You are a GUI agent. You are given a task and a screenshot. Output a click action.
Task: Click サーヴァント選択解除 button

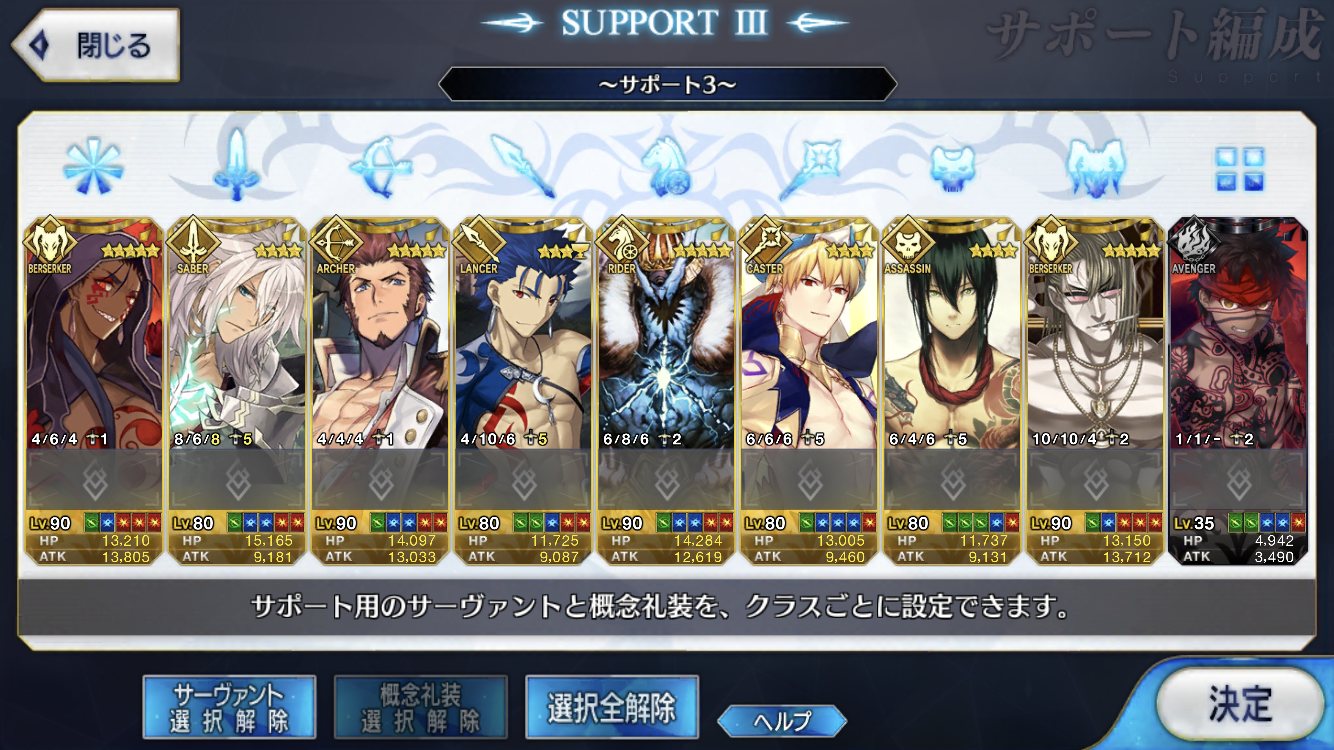pos(229,706)
